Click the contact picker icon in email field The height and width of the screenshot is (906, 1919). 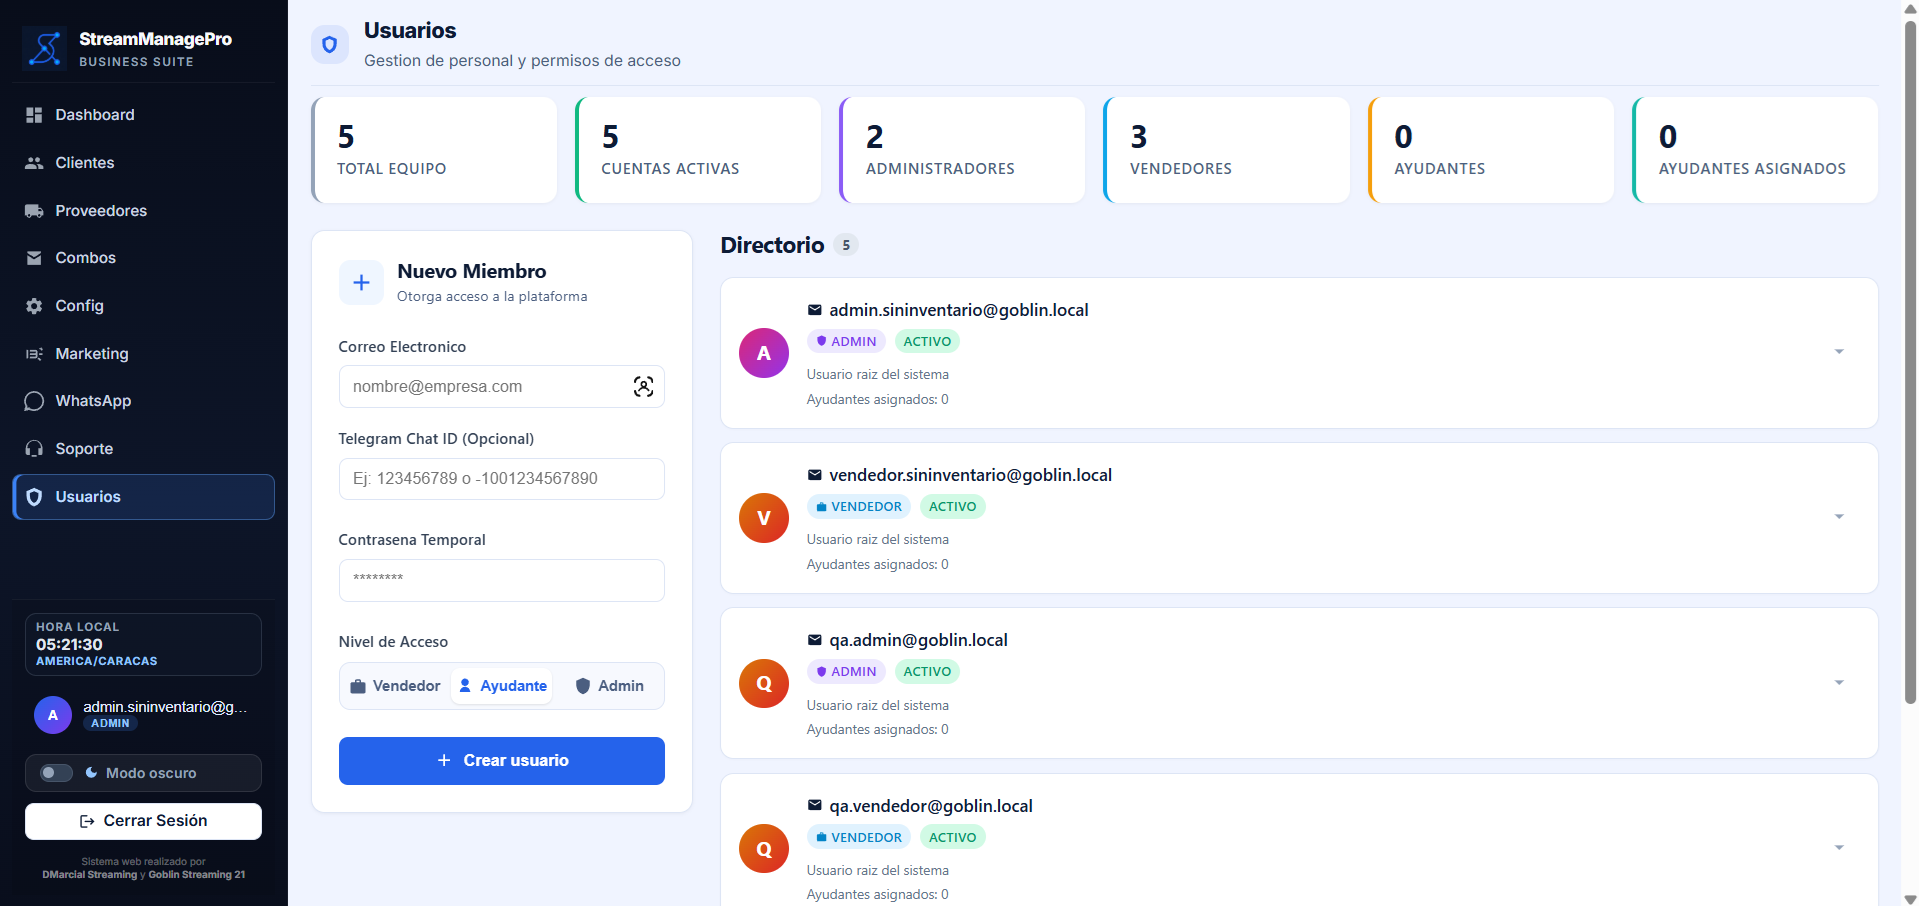coord(643,387)
